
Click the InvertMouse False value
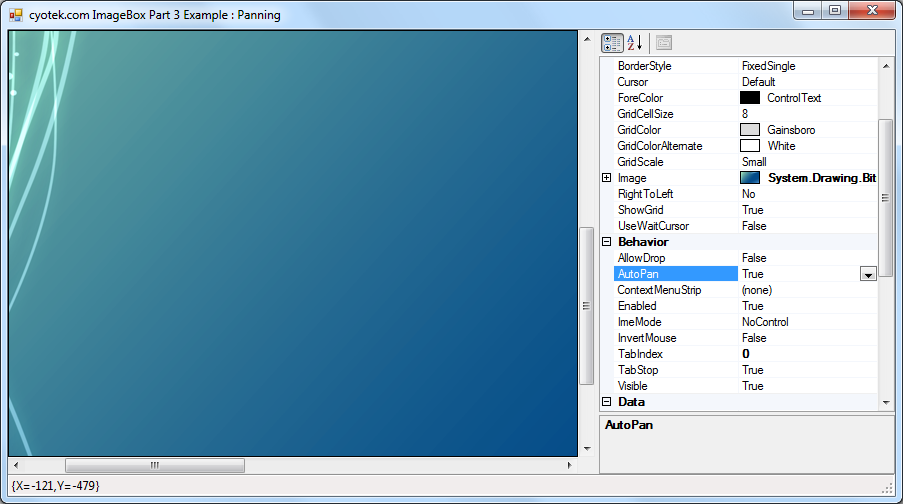coord(754,338)
